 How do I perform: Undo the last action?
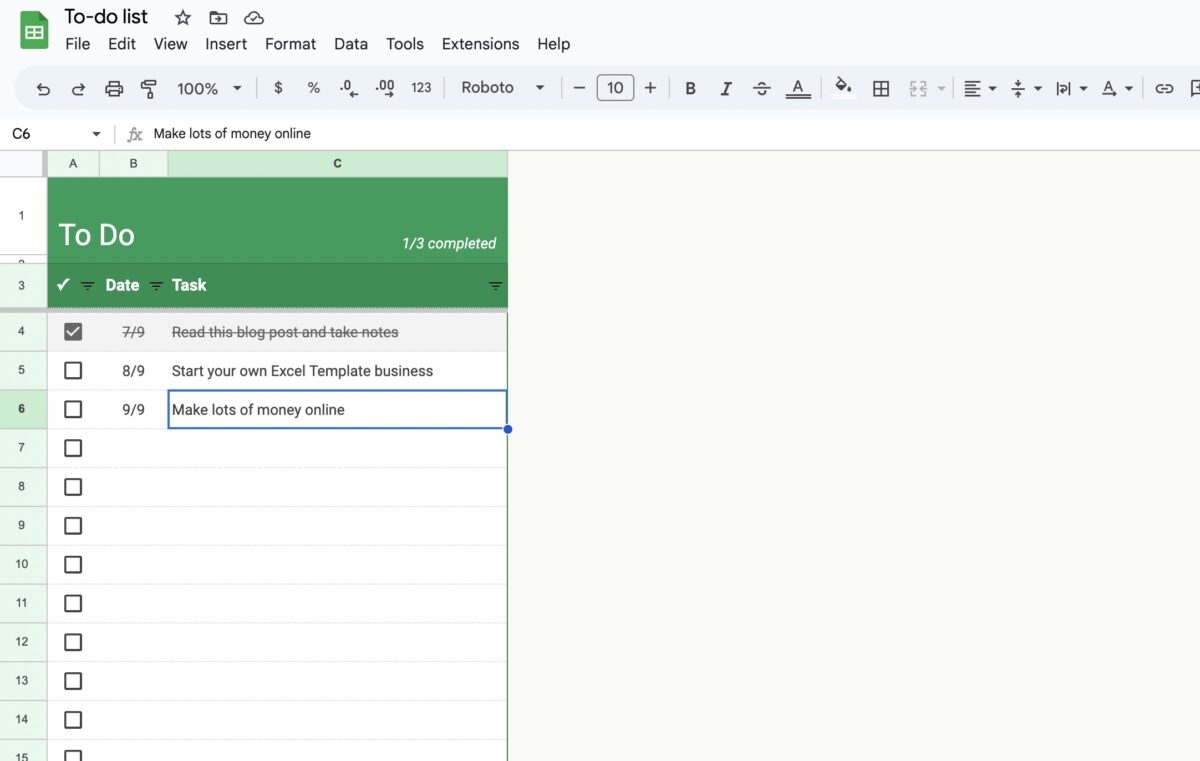coord(42,88)
